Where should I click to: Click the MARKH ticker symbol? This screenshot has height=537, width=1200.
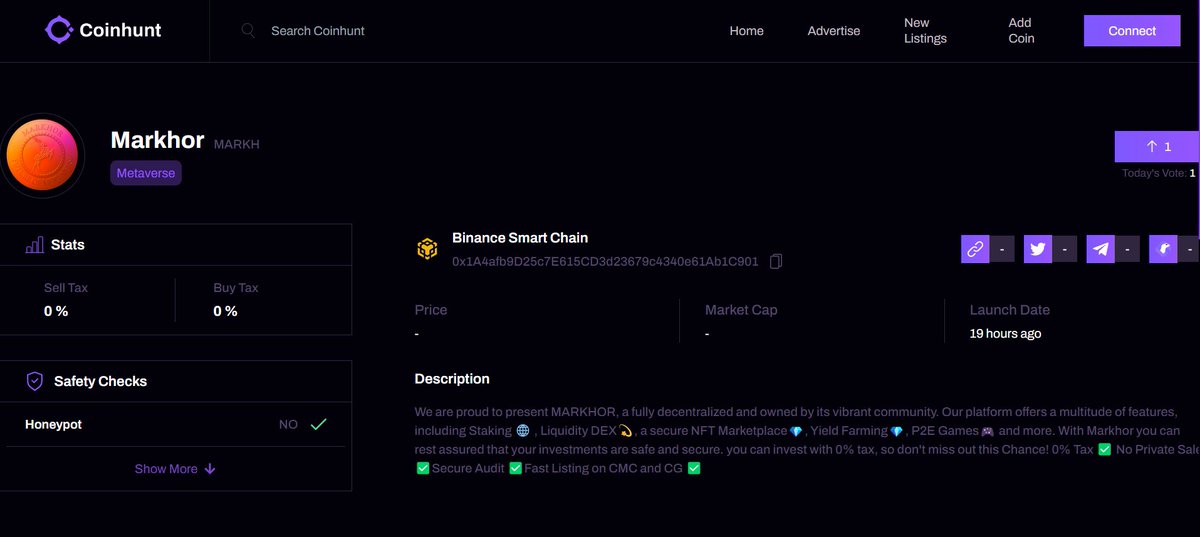click(237, 145)
